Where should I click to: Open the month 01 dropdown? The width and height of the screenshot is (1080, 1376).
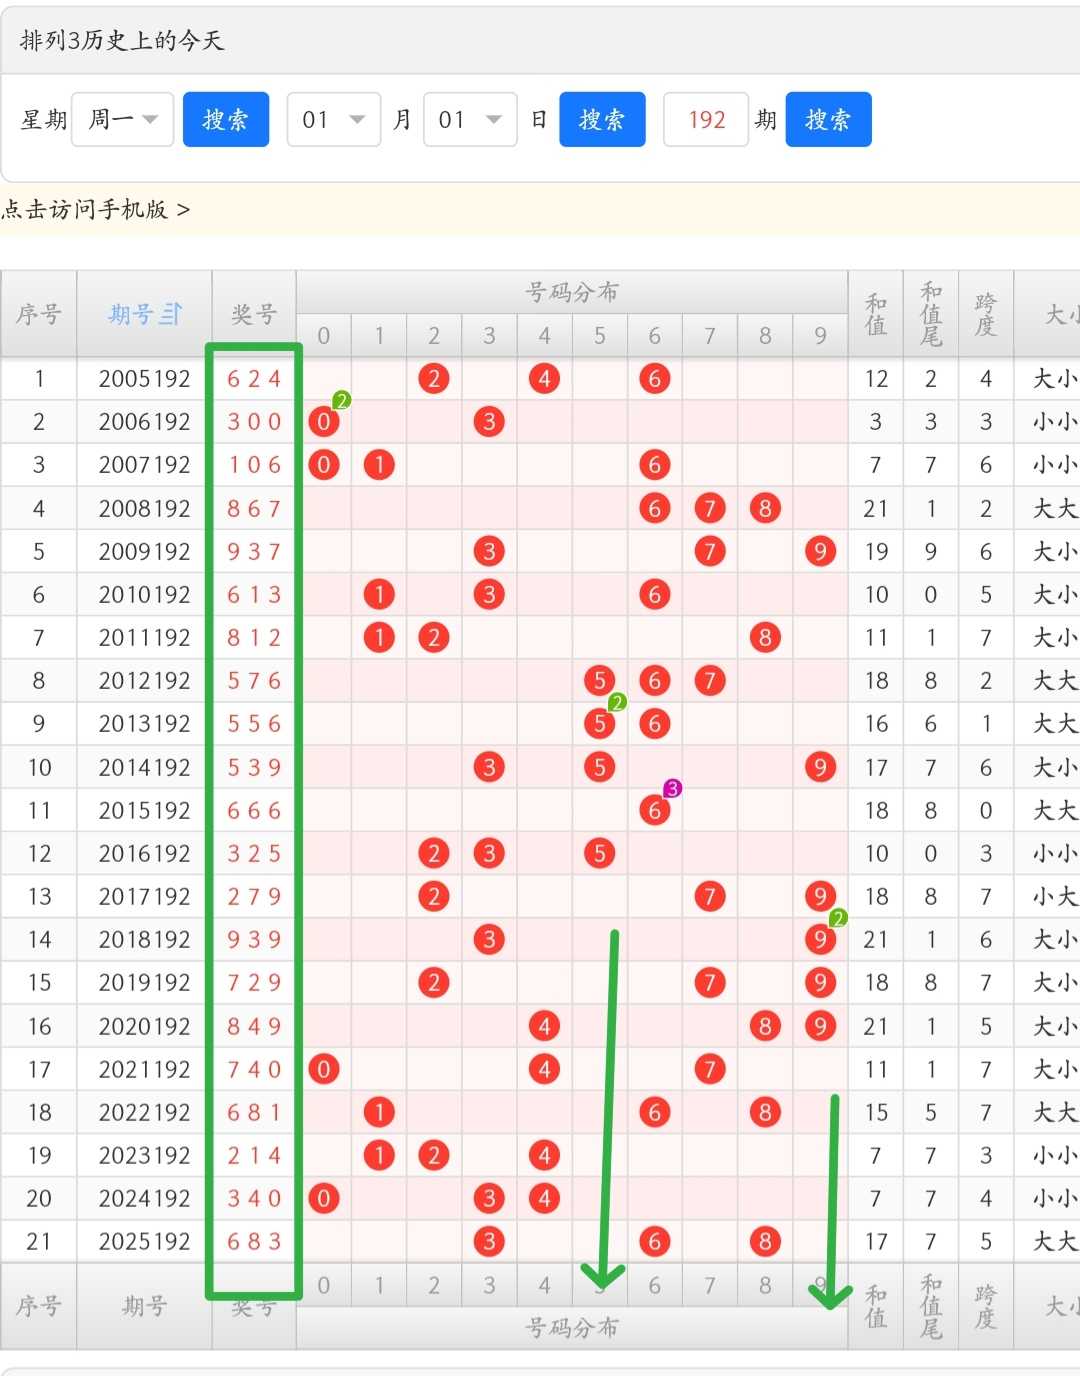pos(334,120)
